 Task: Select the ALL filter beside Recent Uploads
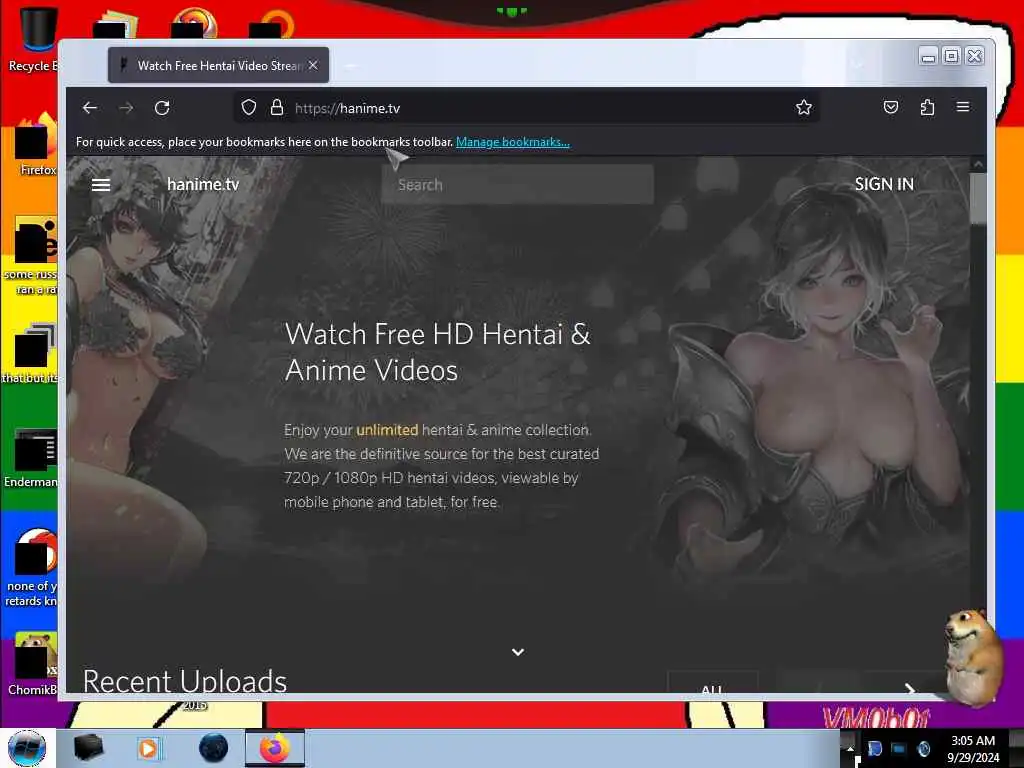pyautogui.click(x=712, y=683)
